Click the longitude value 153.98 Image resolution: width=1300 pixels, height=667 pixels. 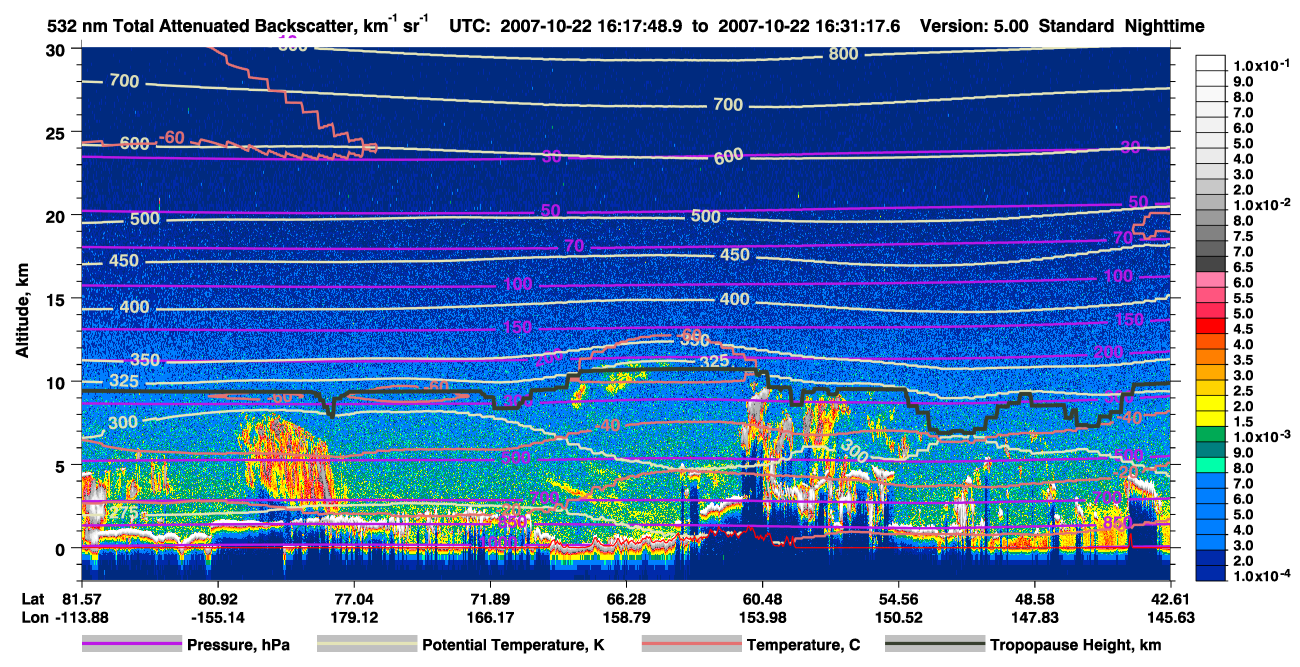coord(762,616)
